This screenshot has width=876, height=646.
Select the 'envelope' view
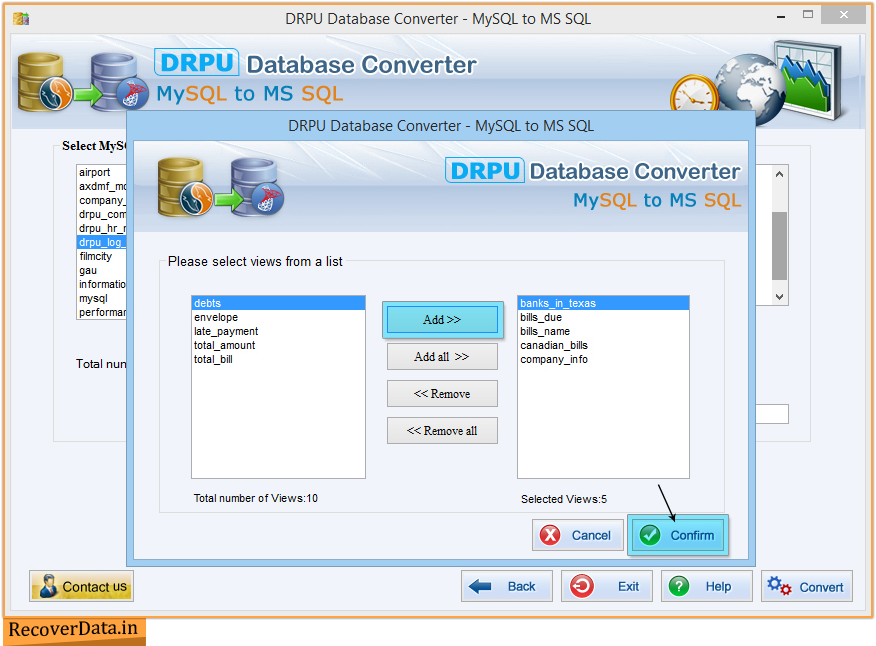[278, 317]
